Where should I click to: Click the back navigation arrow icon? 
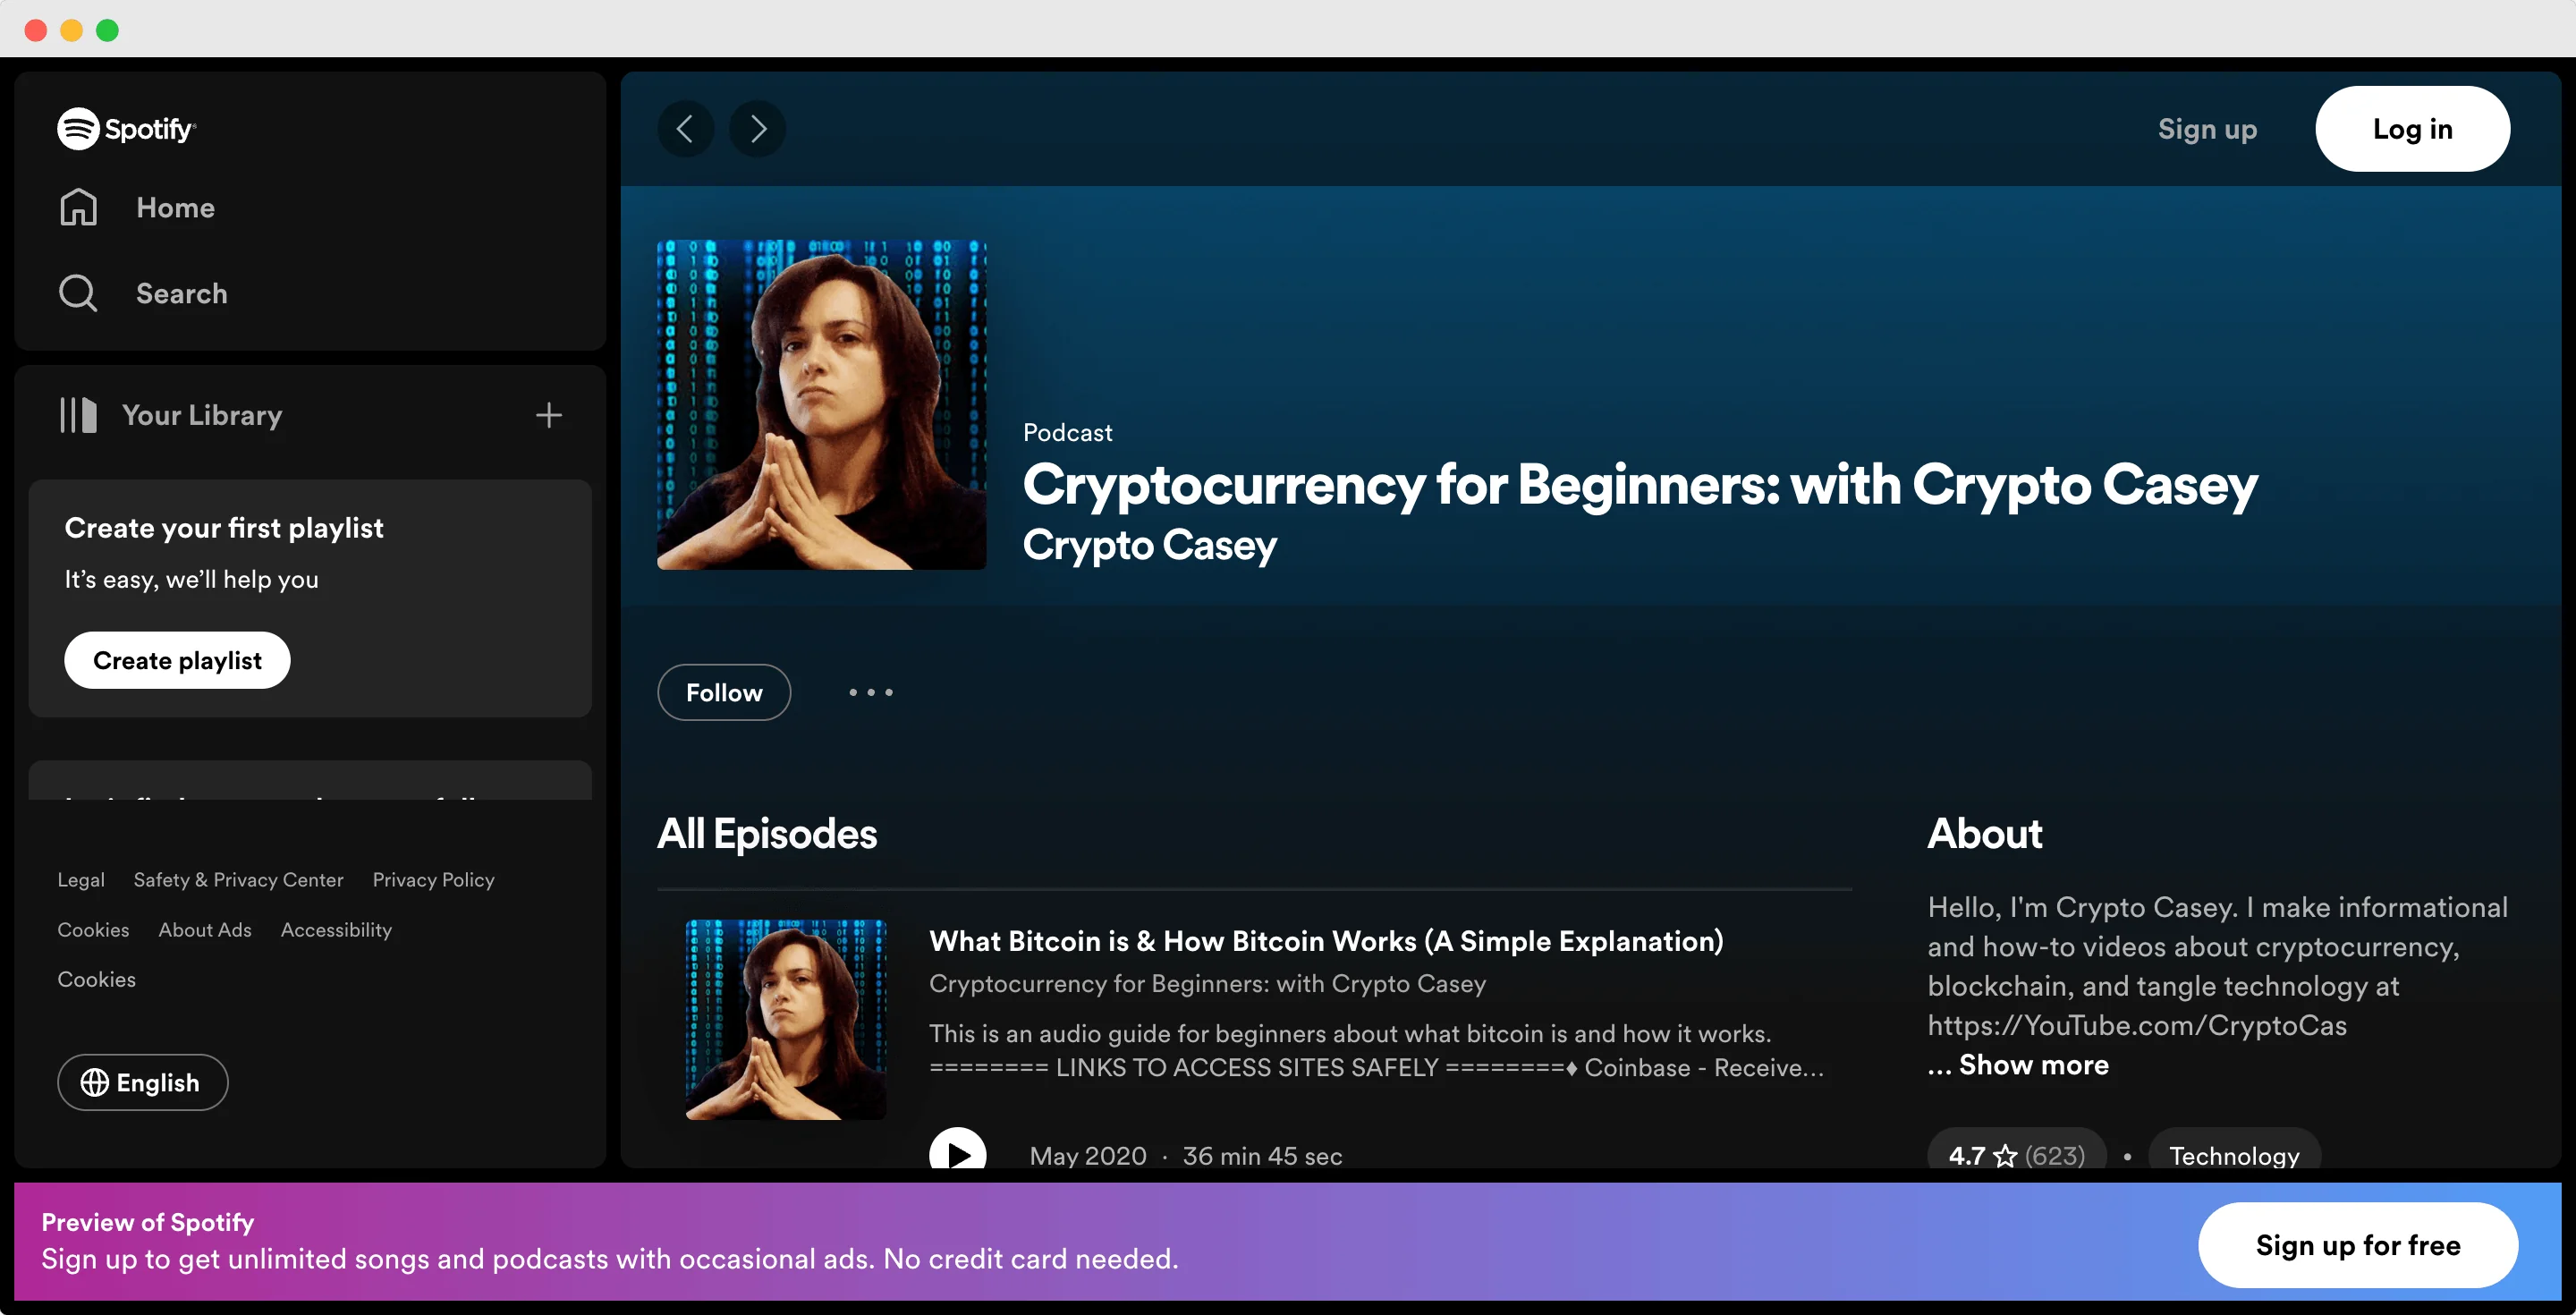(684, 127)
